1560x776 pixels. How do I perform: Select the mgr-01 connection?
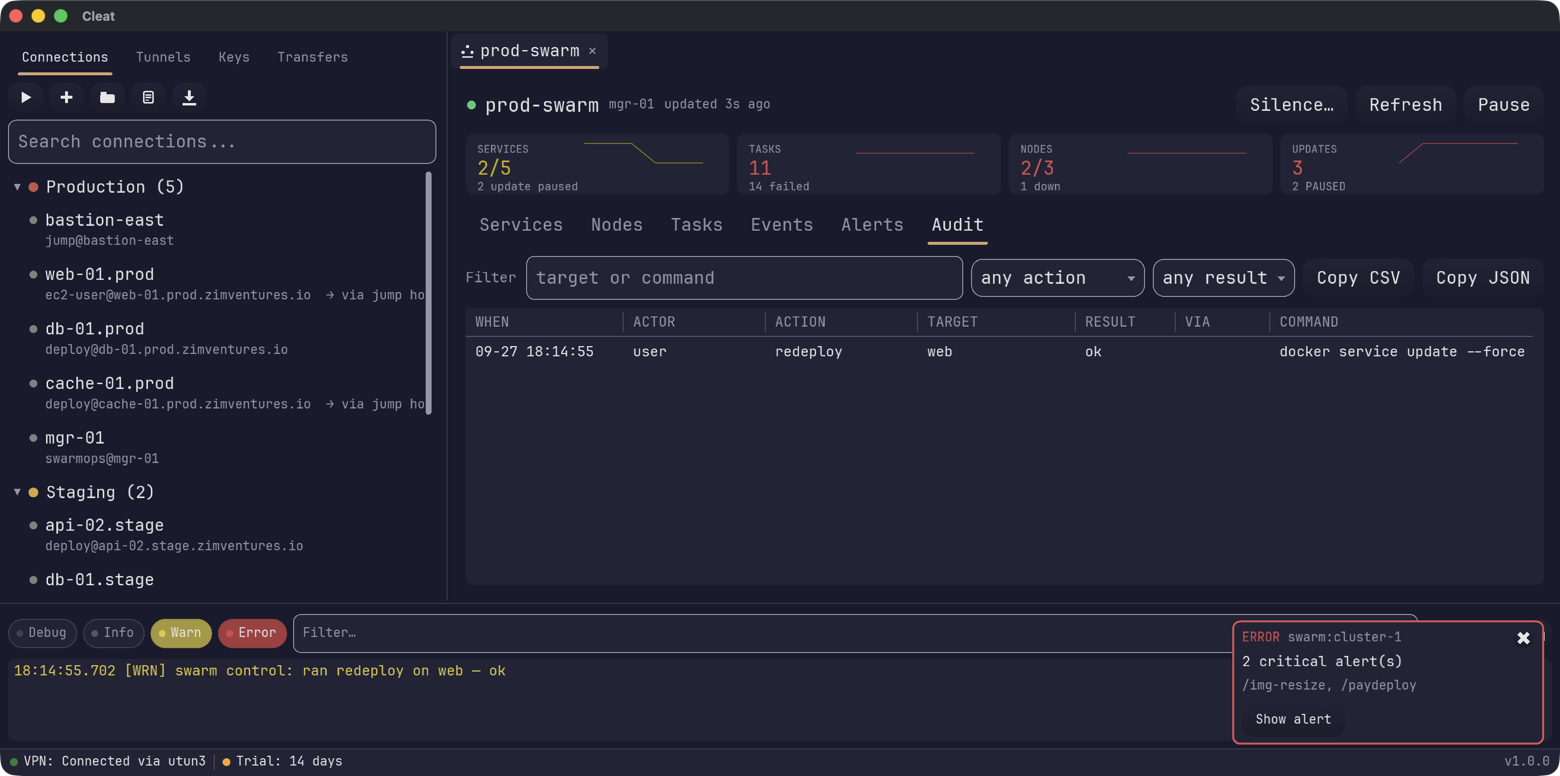coord(222,447)
